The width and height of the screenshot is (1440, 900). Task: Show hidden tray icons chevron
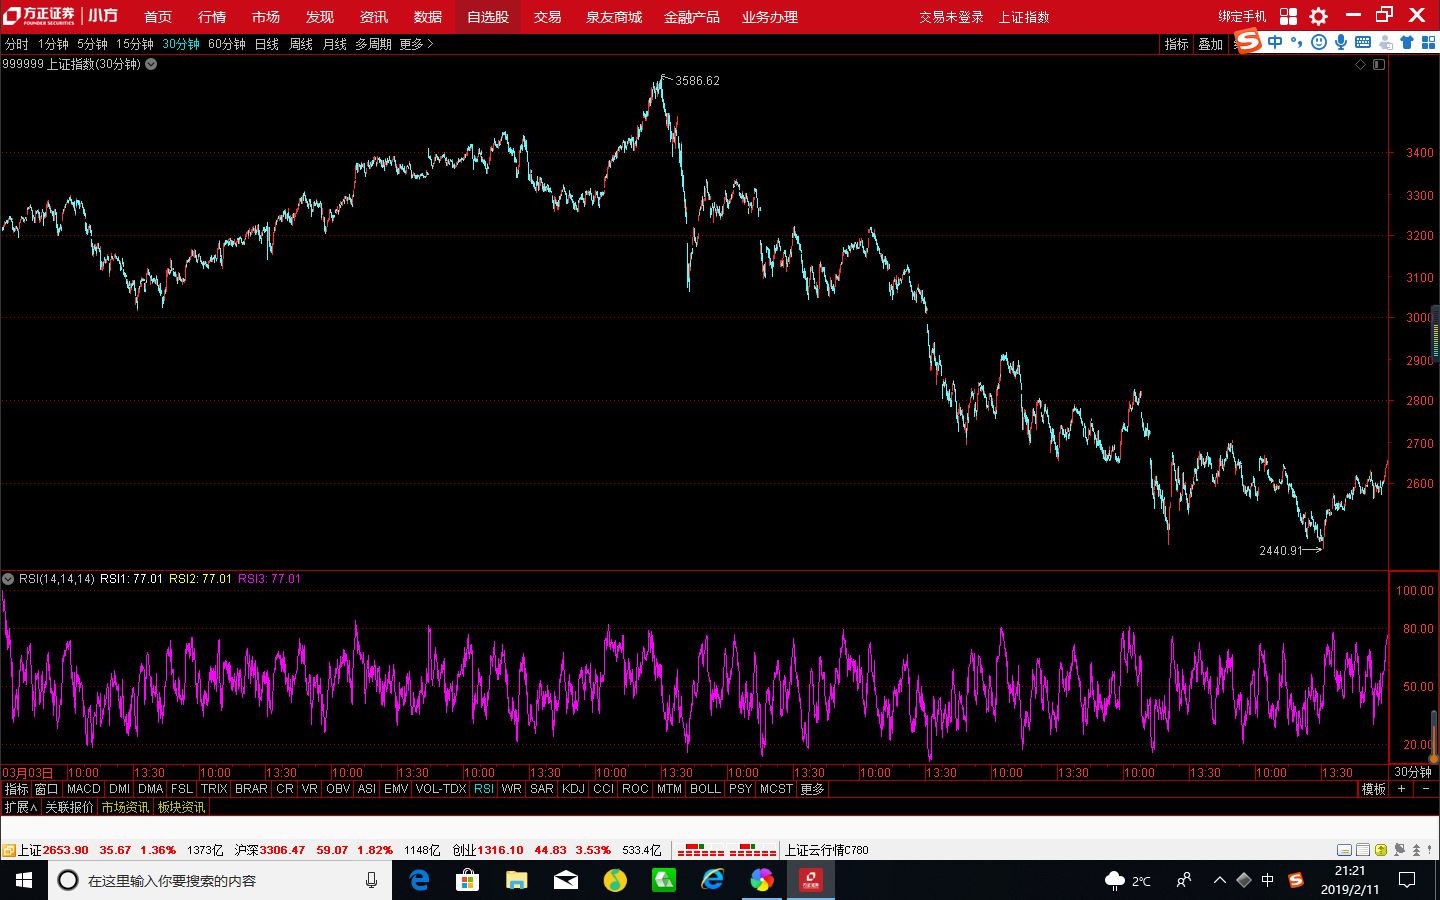tap(1219, 880)
